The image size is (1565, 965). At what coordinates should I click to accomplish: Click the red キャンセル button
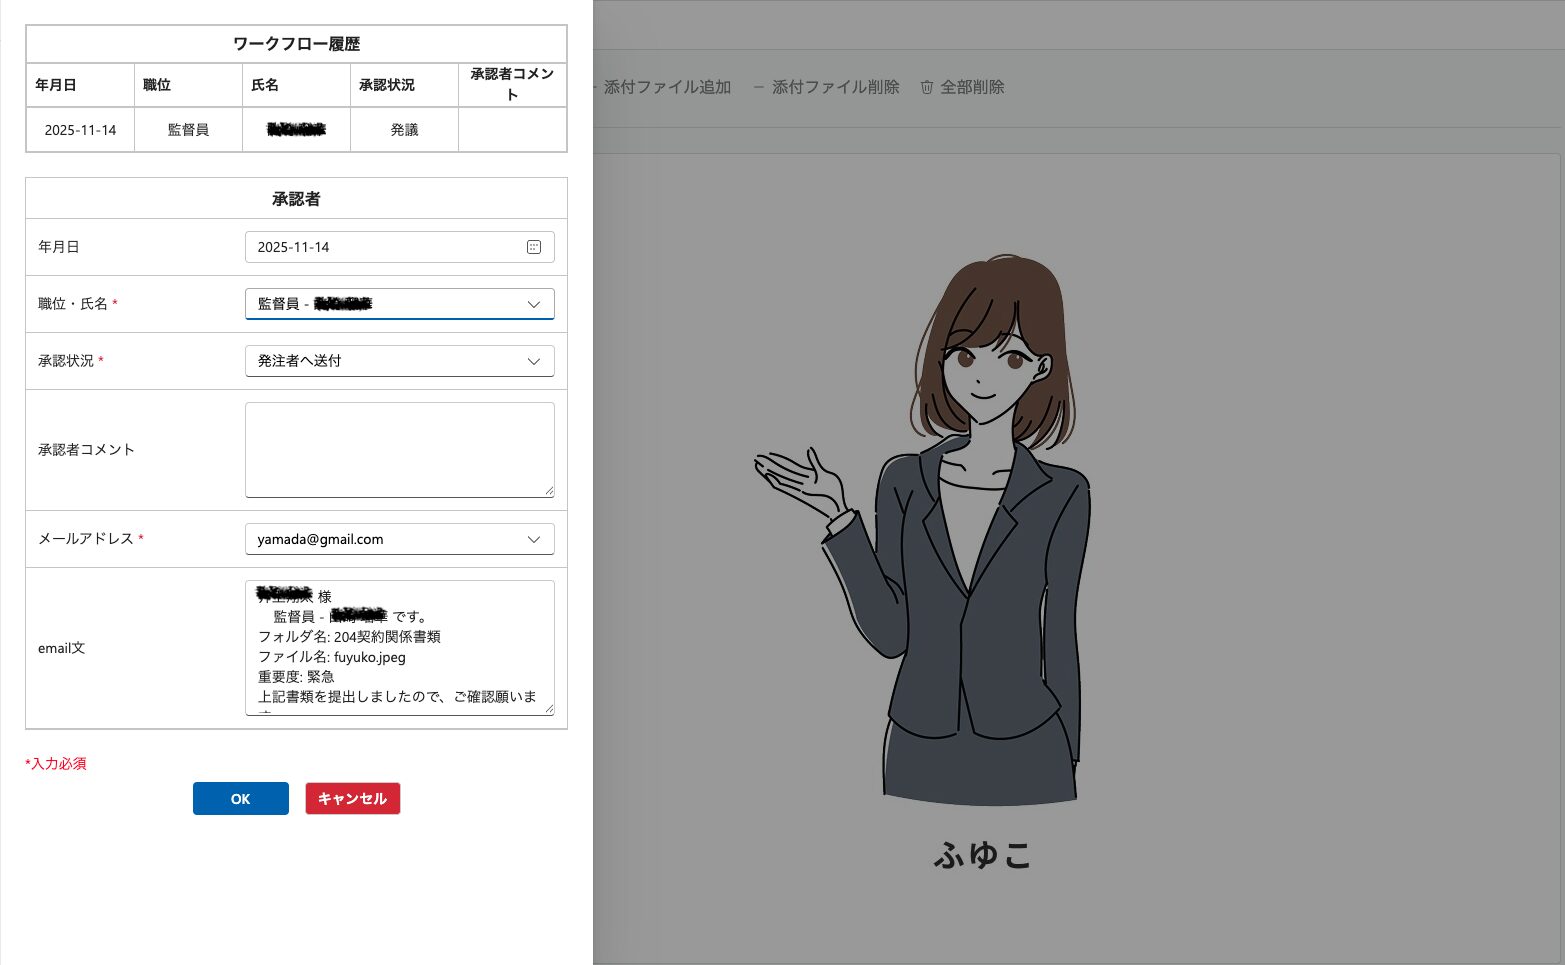(x=352, y=798)
